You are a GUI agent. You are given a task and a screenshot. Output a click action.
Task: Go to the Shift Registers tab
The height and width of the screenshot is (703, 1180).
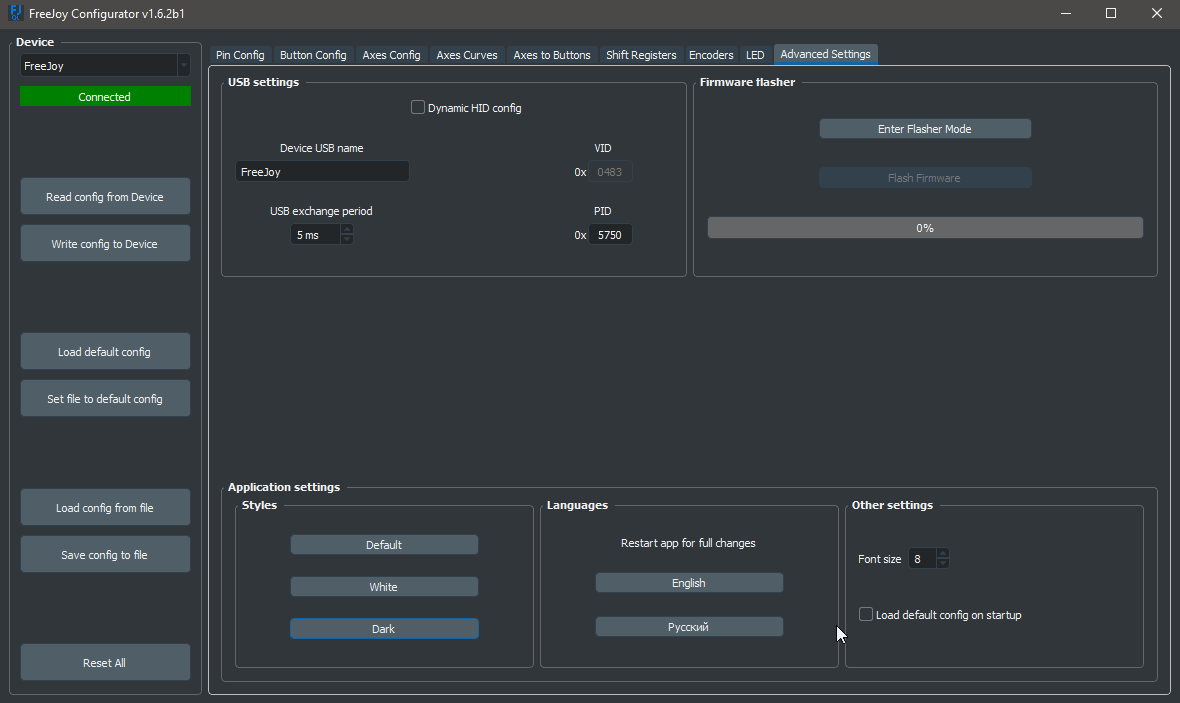(641, 55)
